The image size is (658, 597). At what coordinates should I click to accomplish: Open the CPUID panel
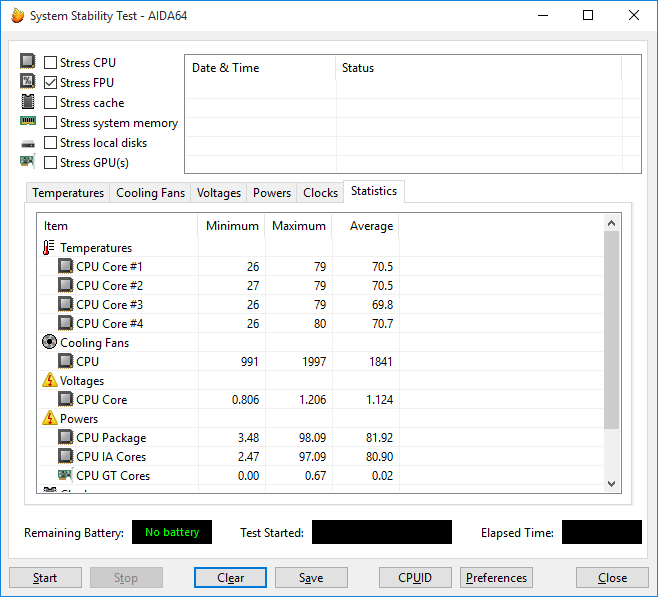pyautogui.click(x=415, y=578)
